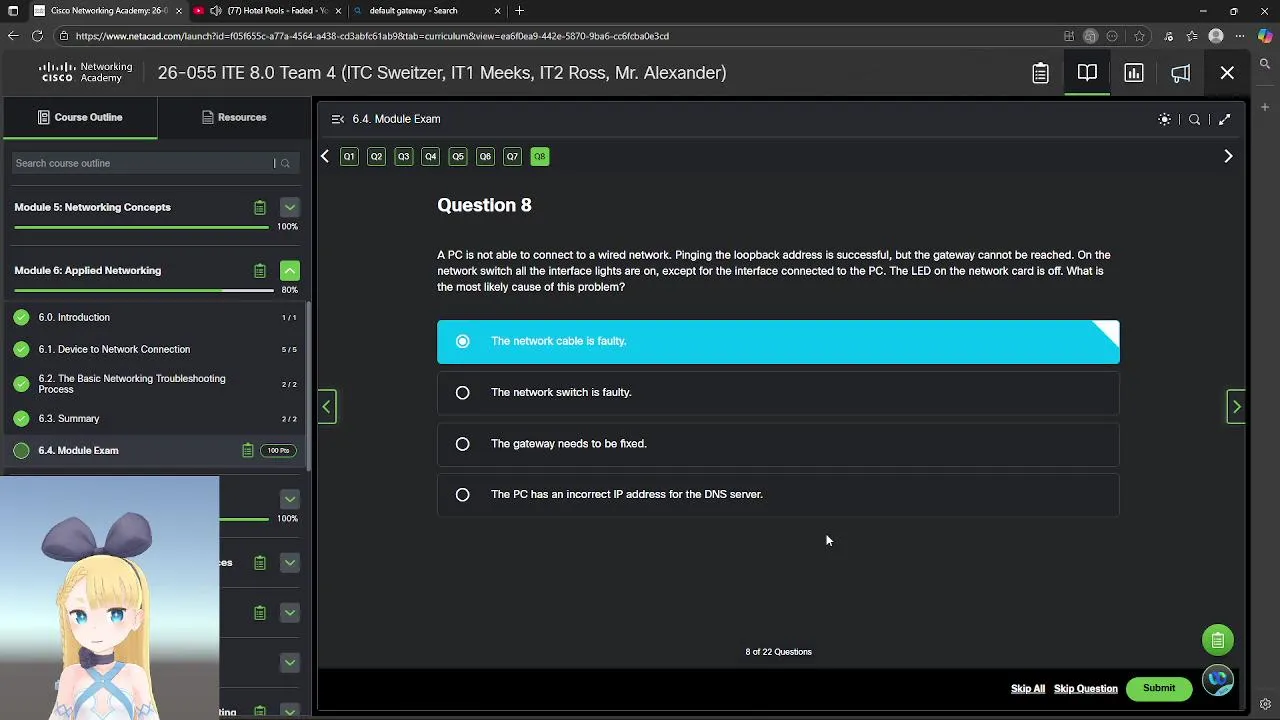Close the course with the header X

pos(1227,73)
